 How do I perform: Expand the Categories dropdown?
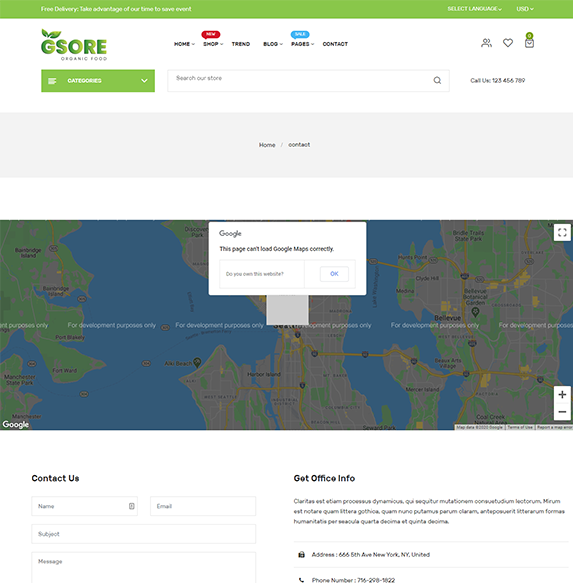[x=98, y=81]
